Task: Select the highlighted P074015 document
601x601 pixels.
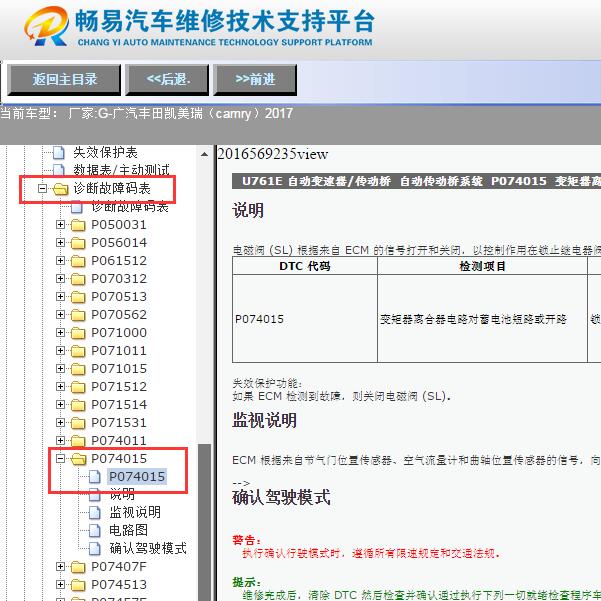Action: tap(137, 477)
